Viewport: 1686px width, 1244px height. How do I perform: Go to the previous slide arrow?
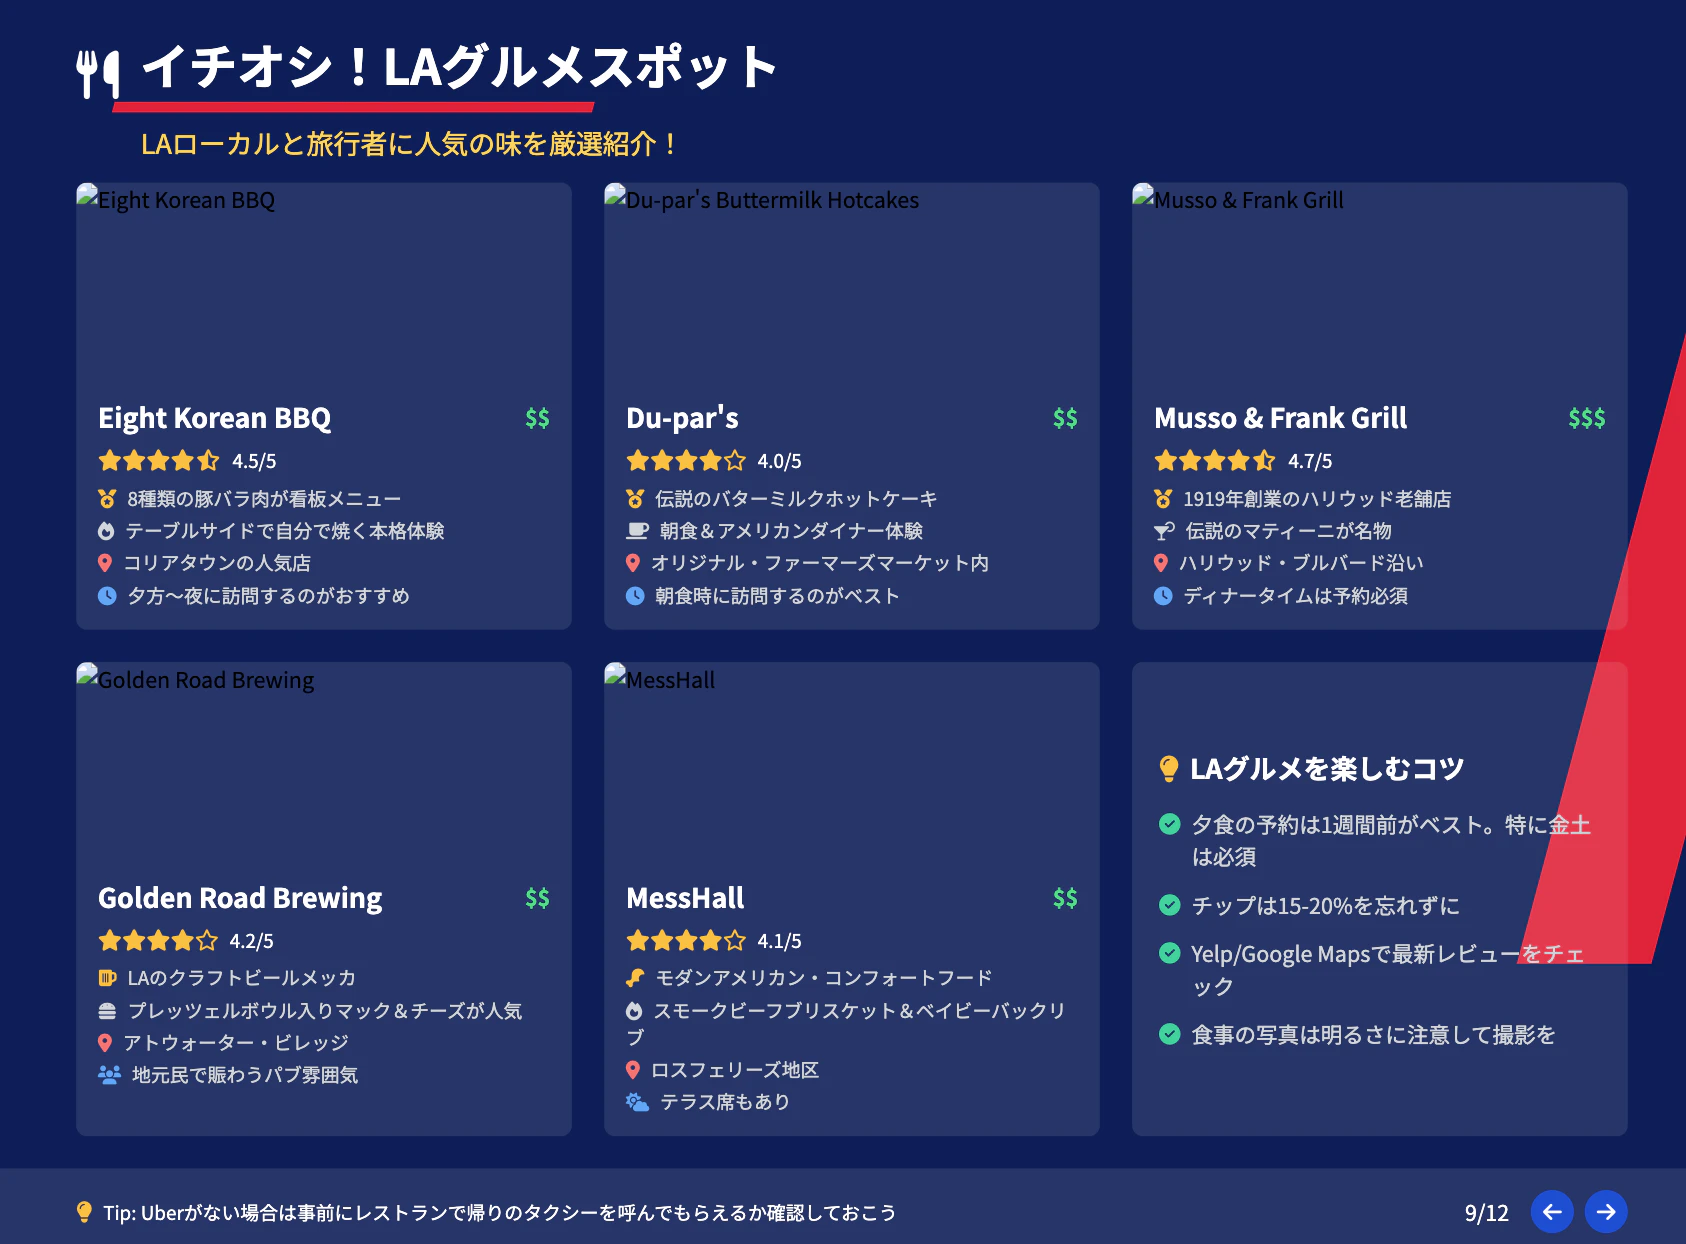1552,1212
